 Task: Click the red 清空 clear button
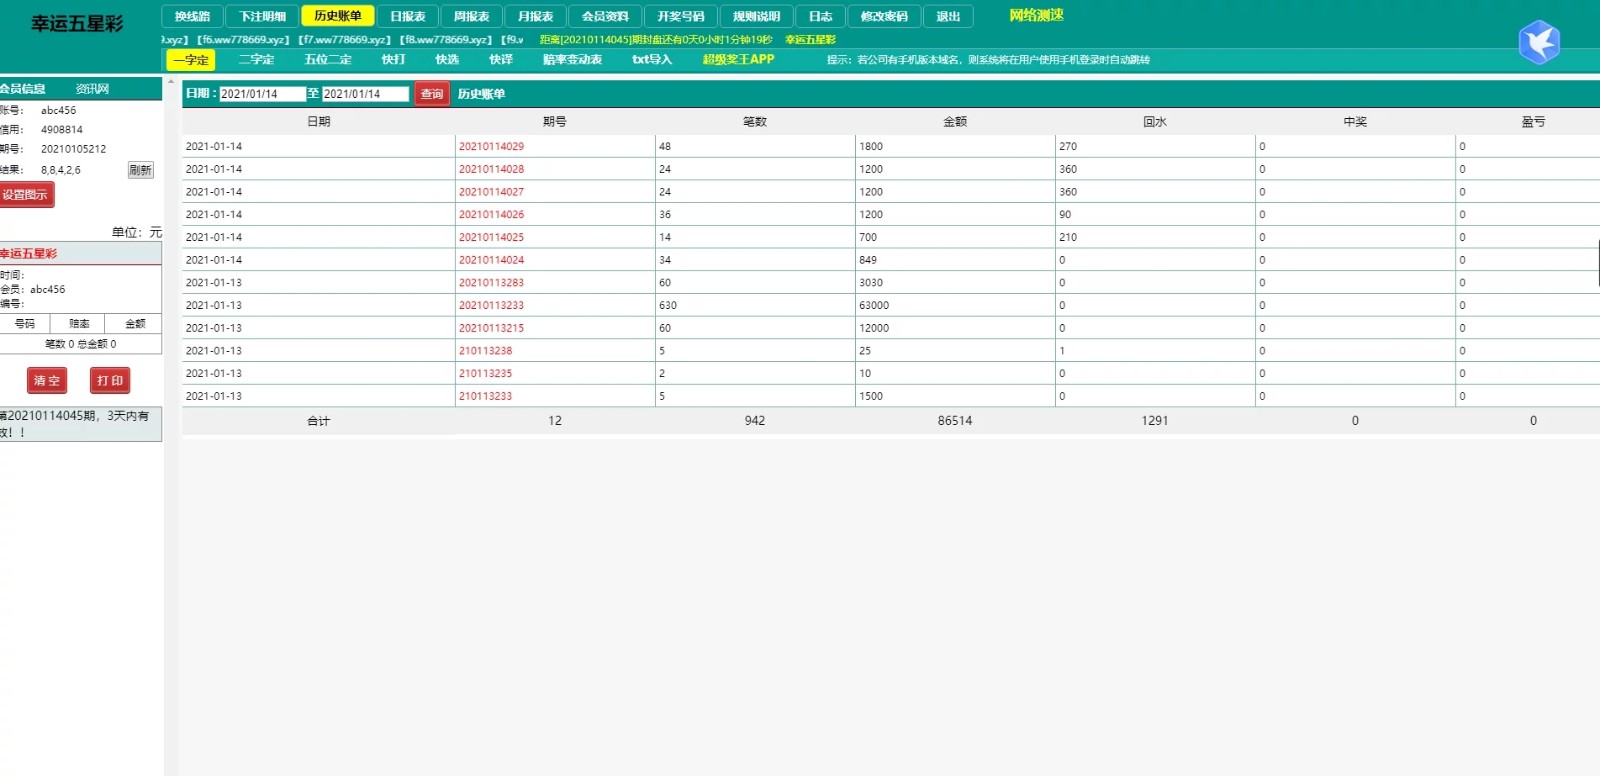pos(46,381)
